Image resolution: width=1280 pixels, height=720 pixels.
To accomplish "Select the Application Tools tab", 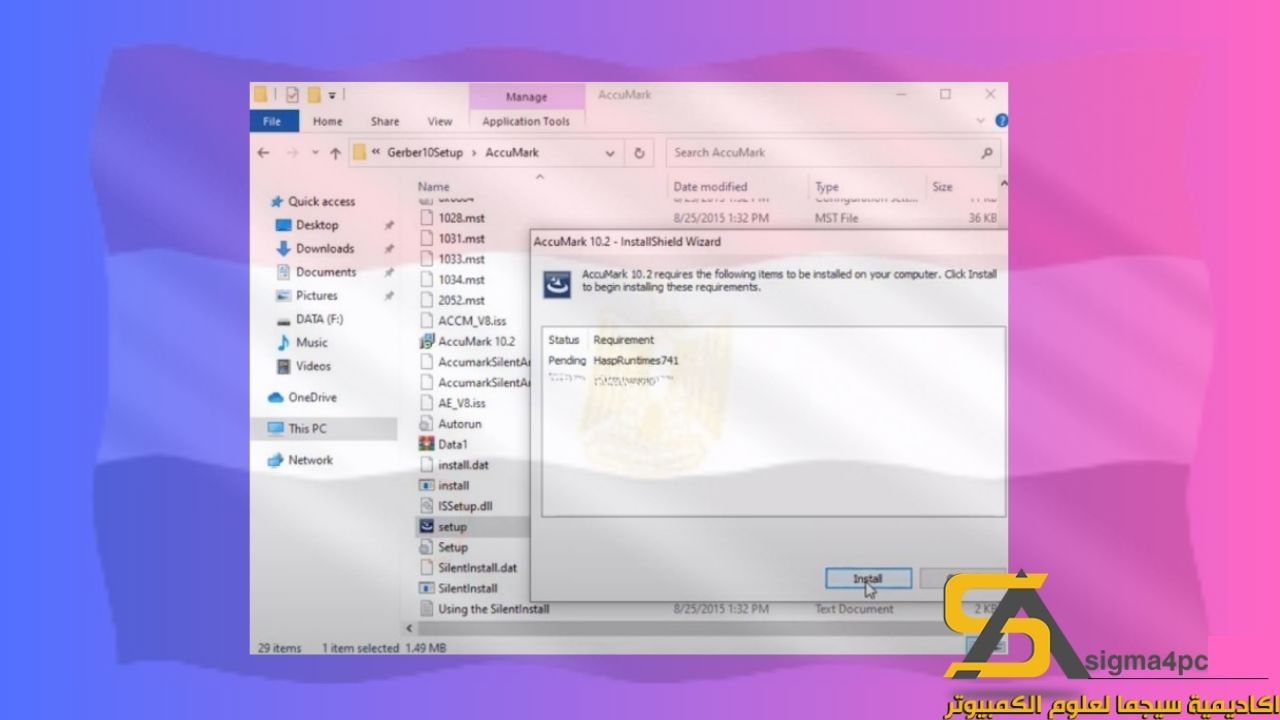I will pyautogui.click(x=526, y=121).
